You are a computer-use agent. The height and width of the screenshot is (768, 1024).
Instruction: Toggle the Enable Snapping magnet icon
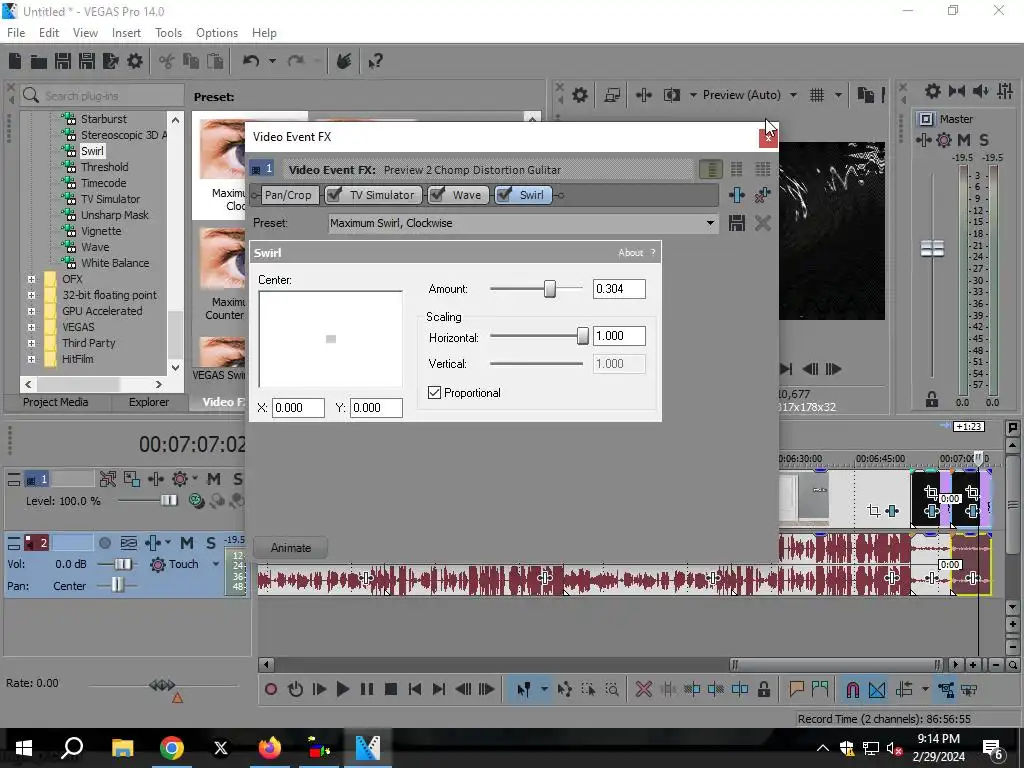click(852, 689)
